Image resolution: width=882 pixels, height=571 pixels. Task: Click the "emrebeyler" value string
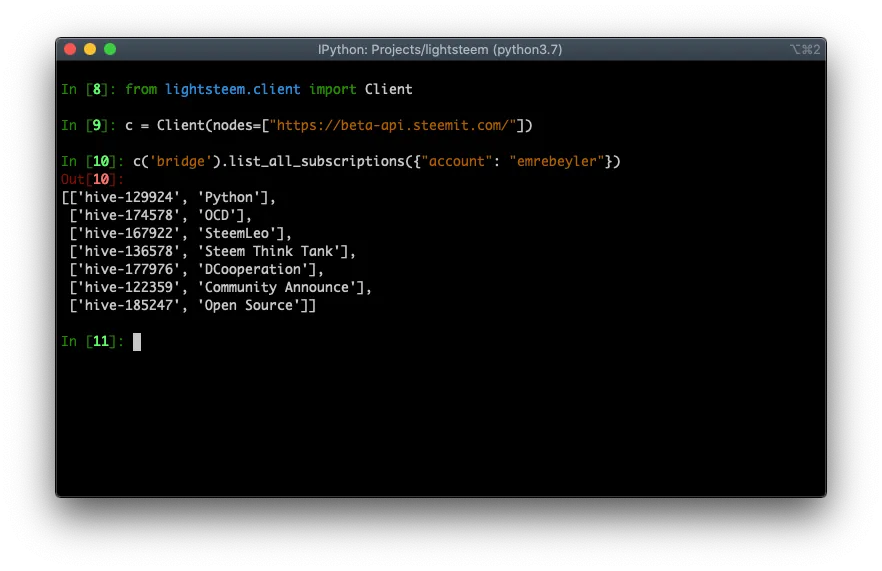tap(556, 161)
